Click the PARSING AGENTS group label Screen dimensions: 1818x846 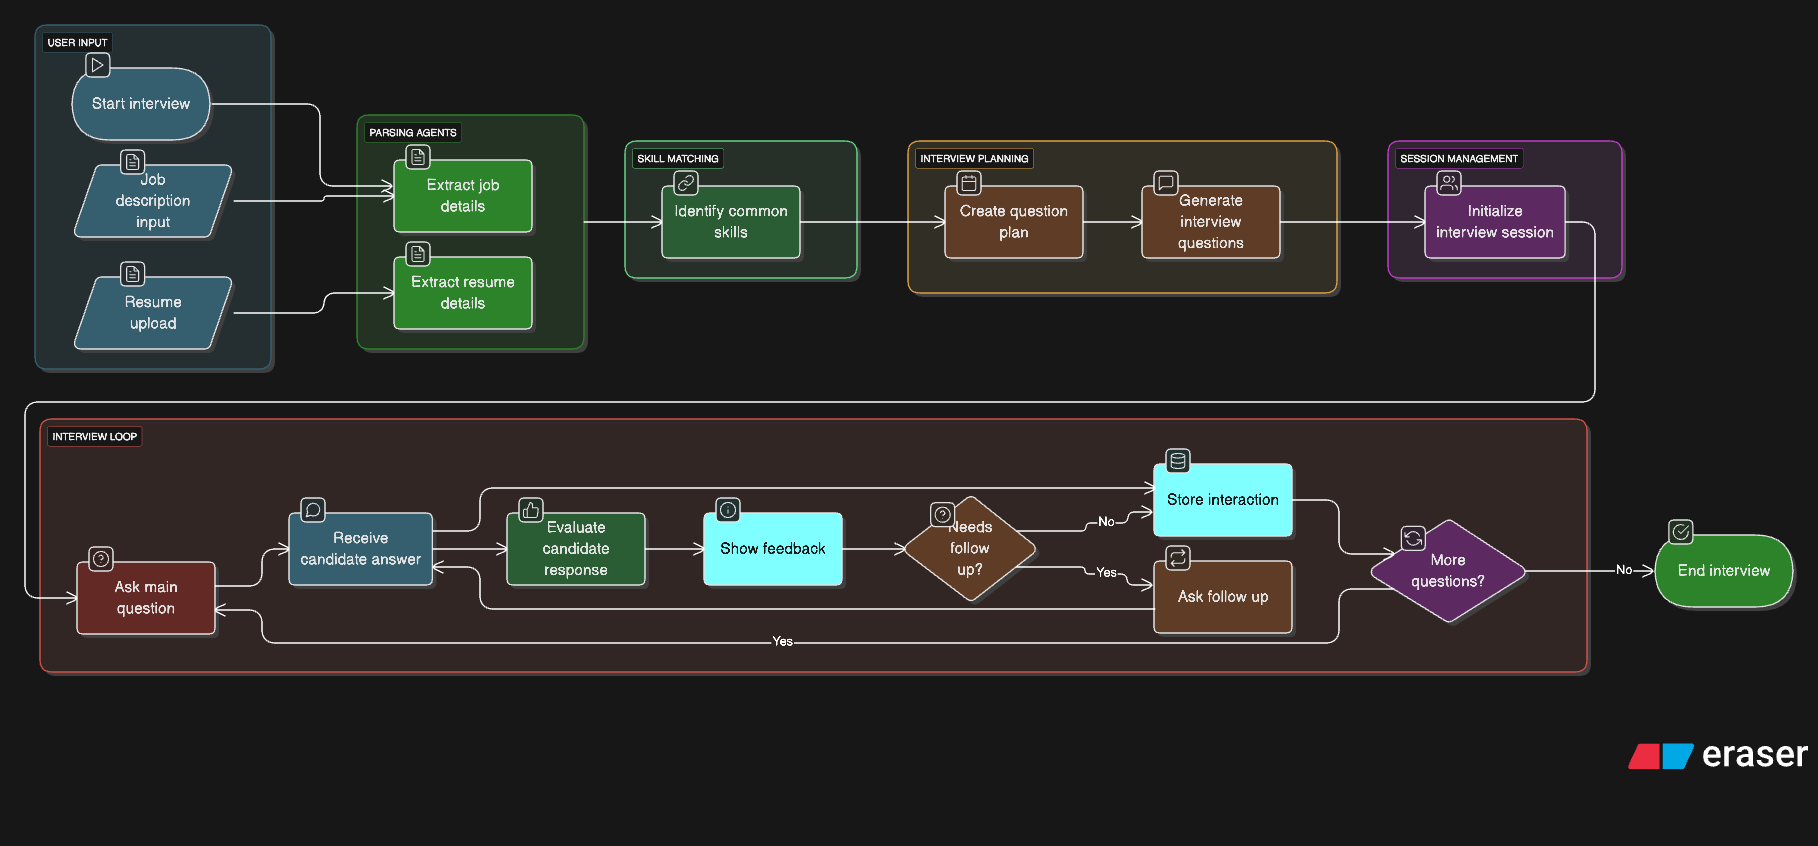413,133
